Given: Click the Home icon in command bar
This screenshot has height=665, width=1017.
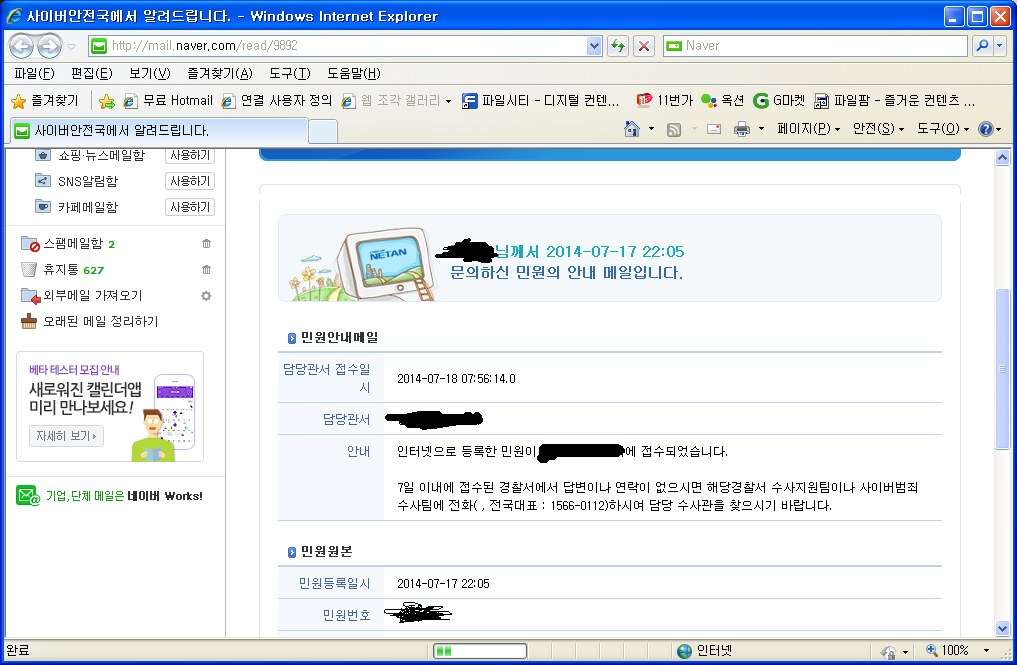Looking at the screenshot, I should (x=631, y=129).
